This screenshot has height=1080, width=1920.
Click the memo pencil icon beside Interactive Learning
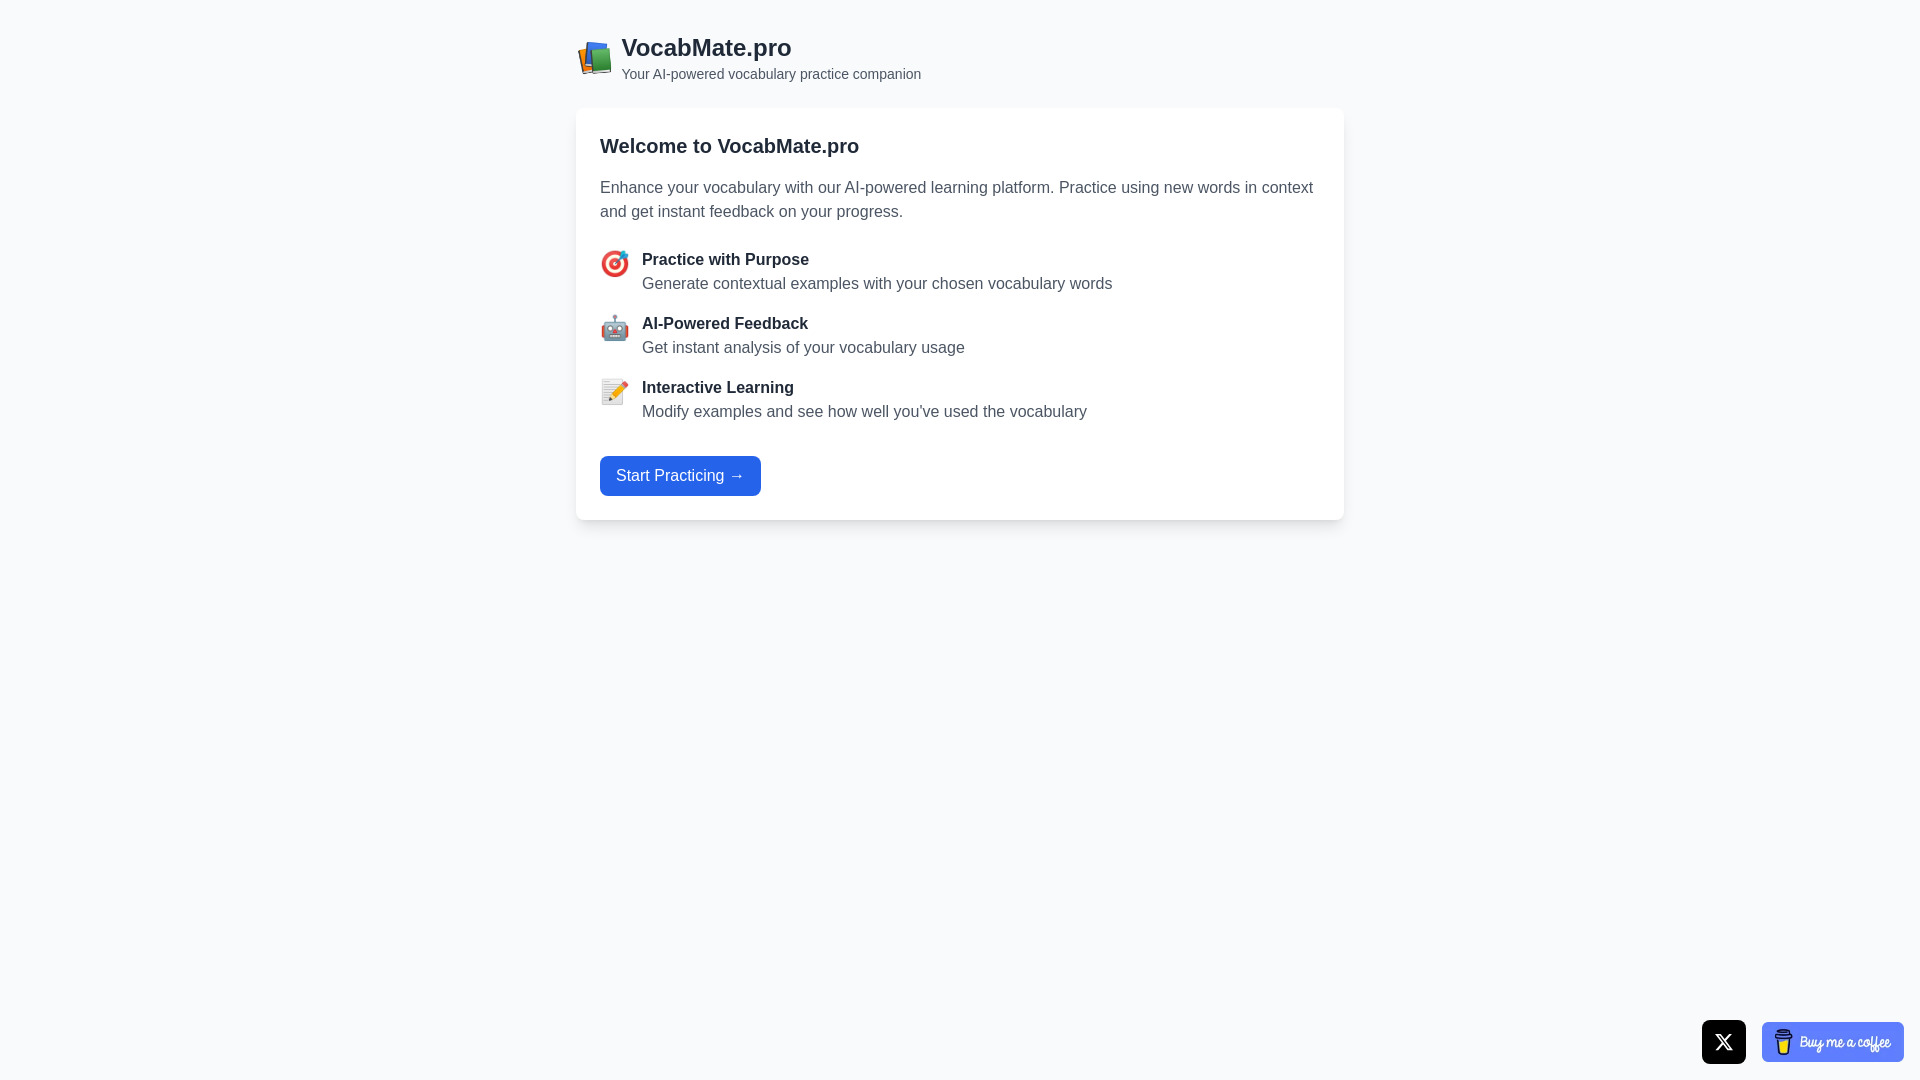tap(614, 392)
